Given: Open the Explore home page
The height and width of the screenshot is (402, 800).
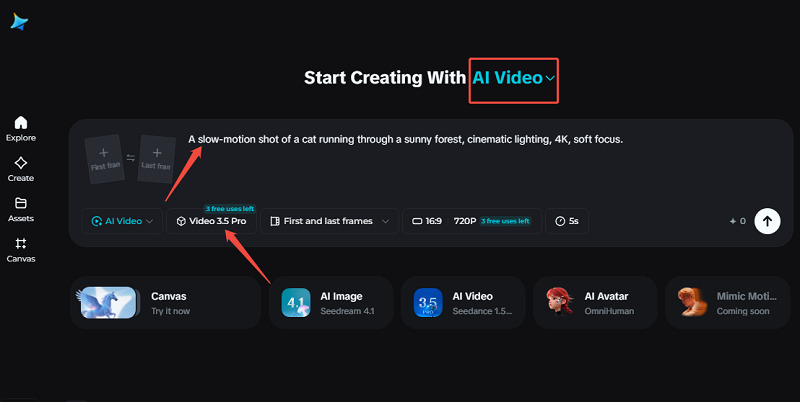Looking at the screenshot, I should tap(21, 129).
